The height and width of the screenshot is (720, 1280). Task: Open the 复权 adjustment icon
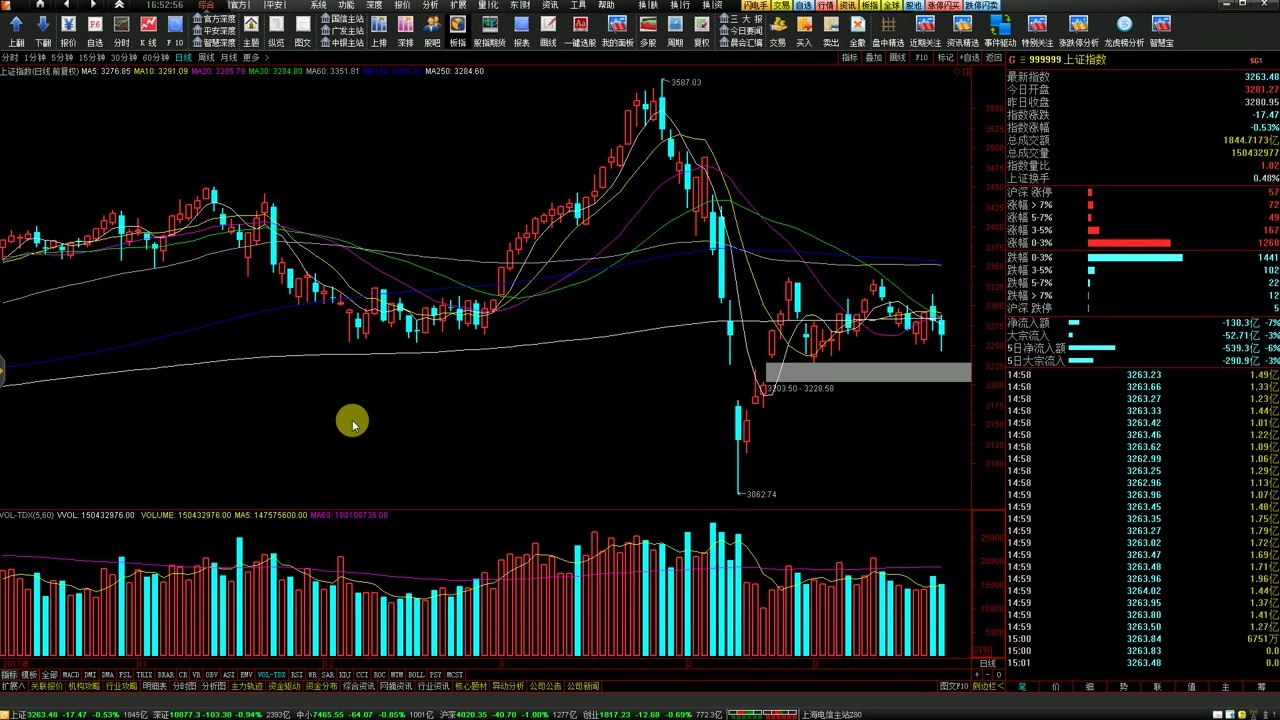[701, 24]
